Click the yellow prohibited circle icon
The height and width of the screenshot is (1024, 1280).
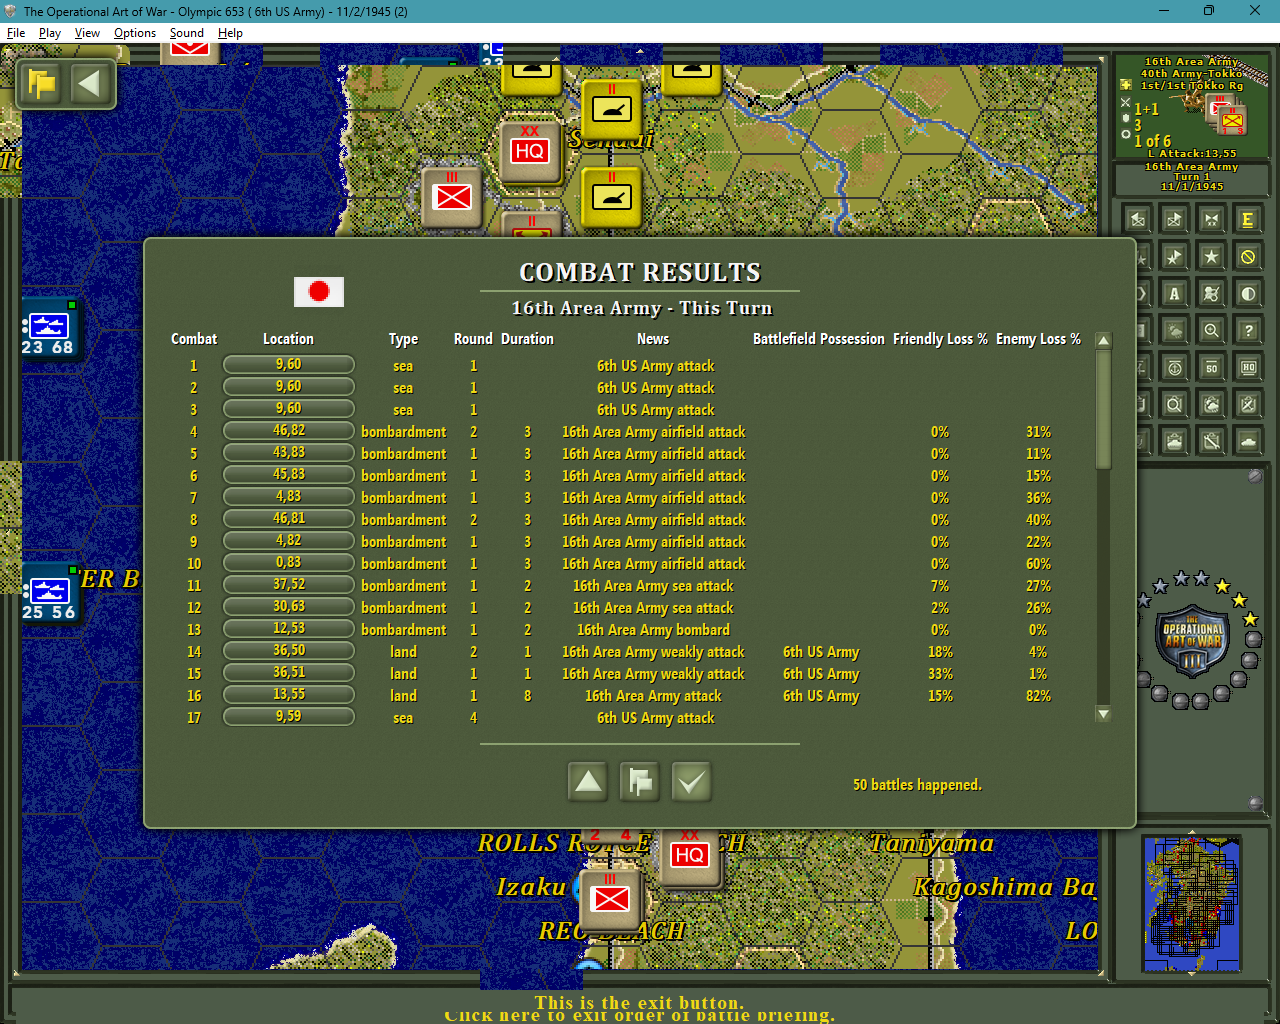[1248, 256]
